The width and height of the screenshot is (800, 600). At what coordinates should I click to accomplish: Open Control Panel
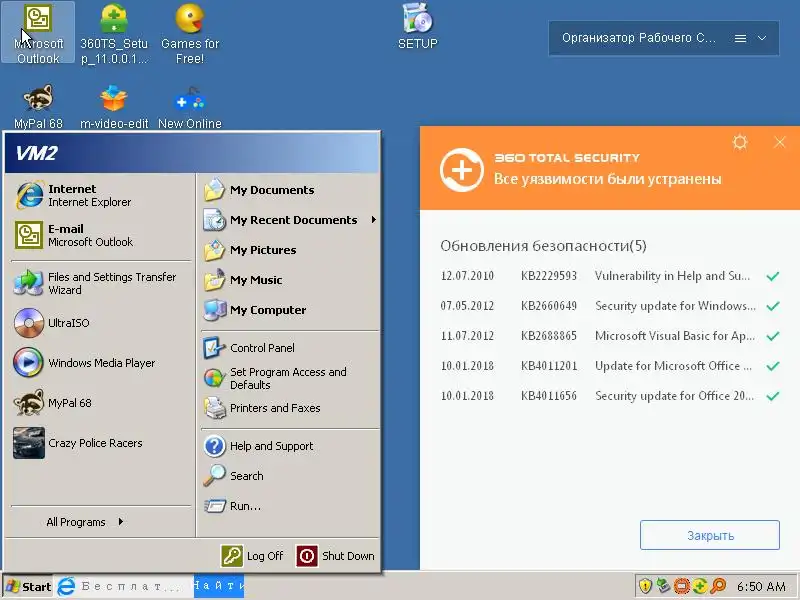tap(290, 348)
